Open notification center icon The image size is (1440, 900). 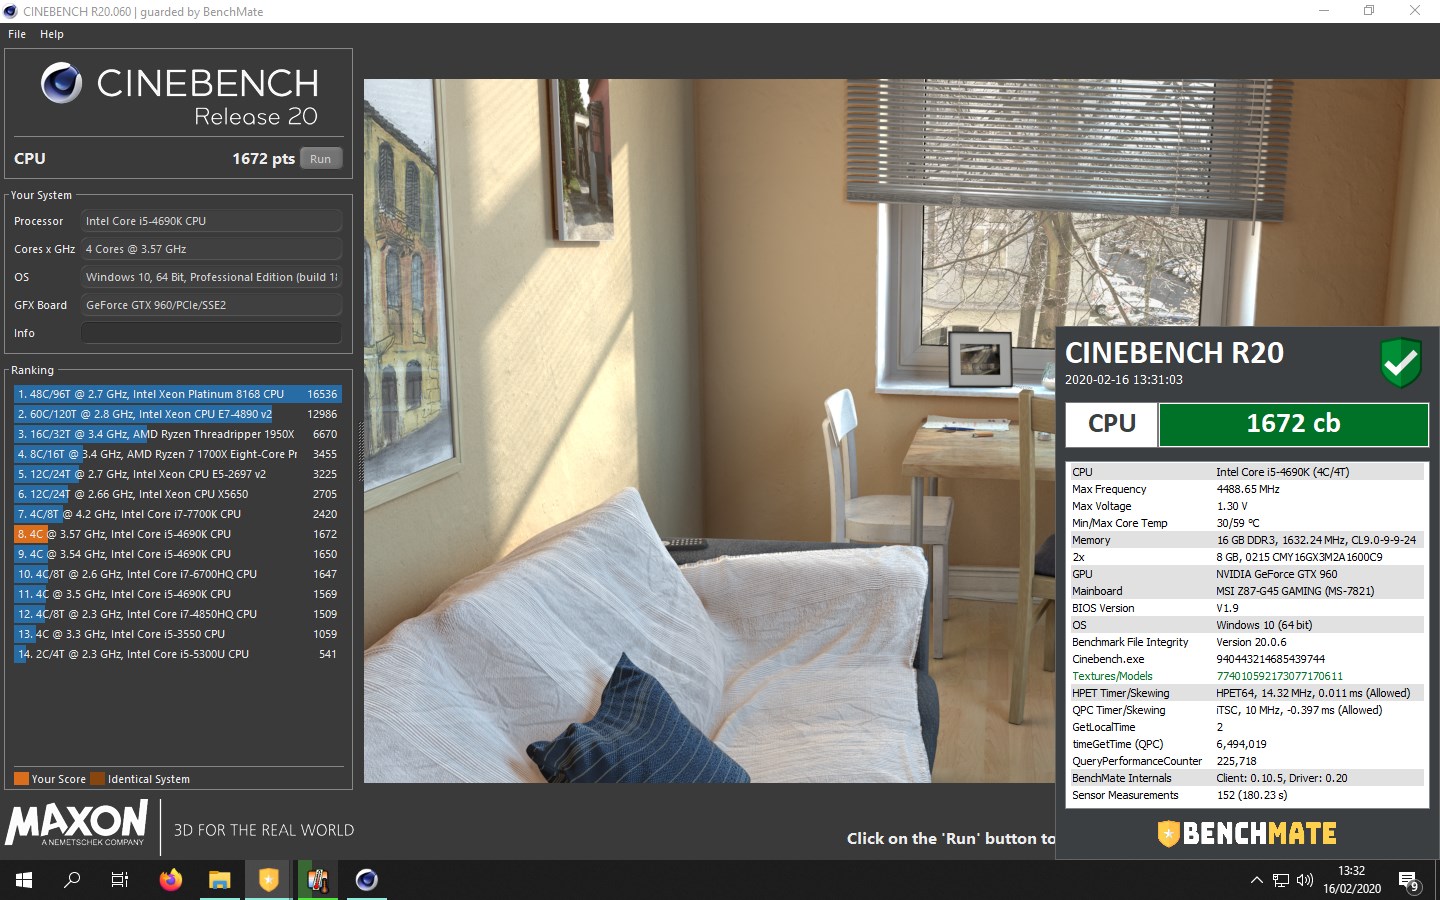coord(1409,881)
